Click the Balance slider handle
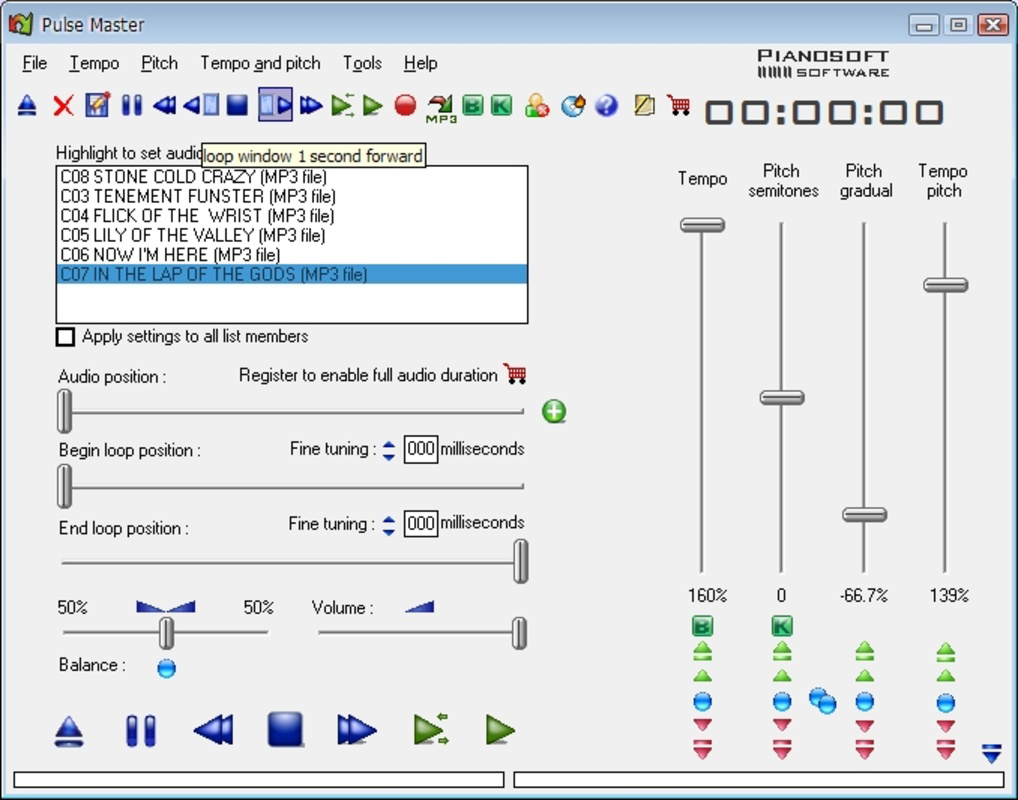 (x=166, y=633)
